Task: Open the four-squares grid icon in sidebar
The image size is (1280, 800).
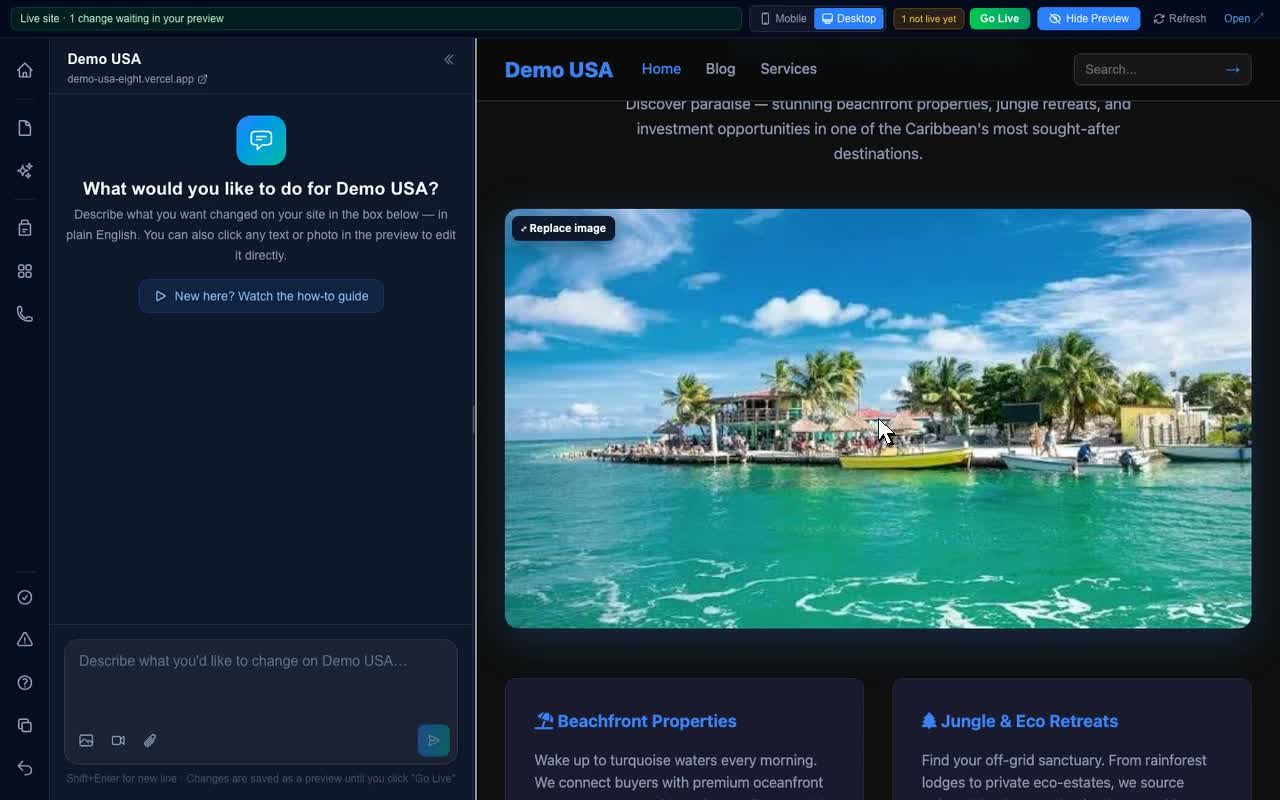Action: click(25, 271)
